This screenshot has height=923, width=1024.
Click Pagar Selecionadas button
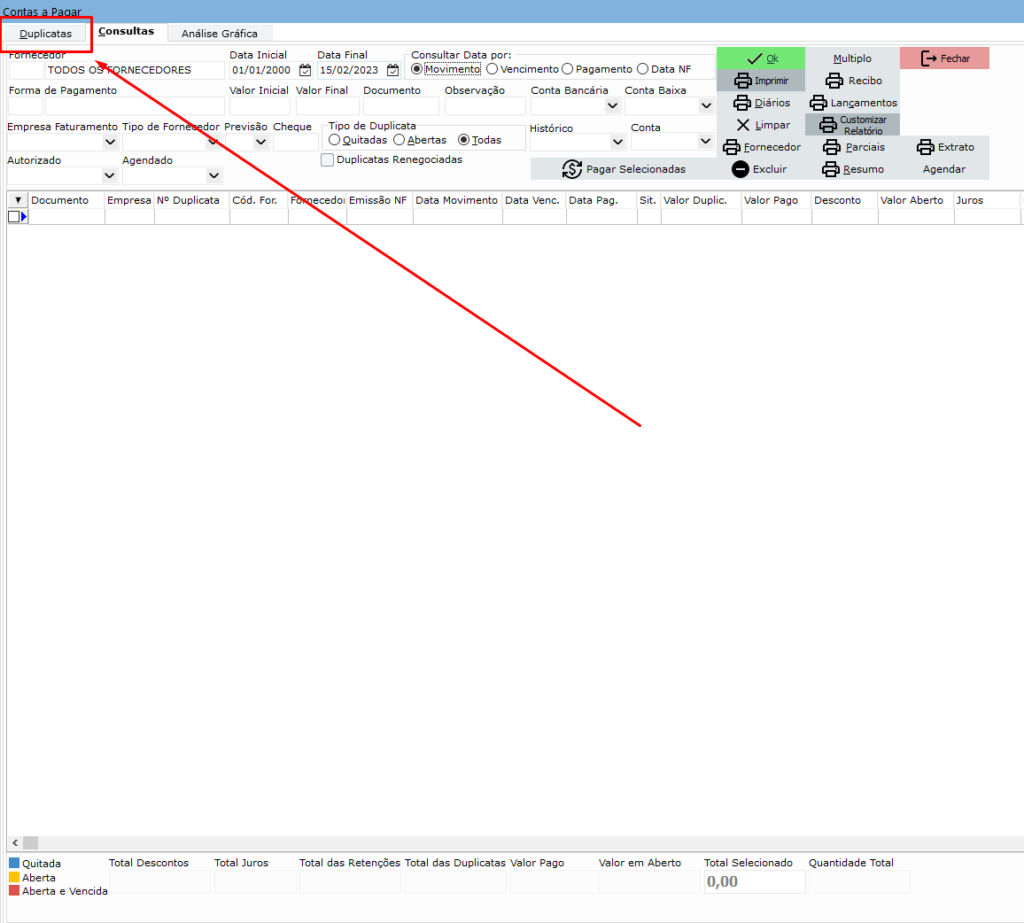(624, 169)
